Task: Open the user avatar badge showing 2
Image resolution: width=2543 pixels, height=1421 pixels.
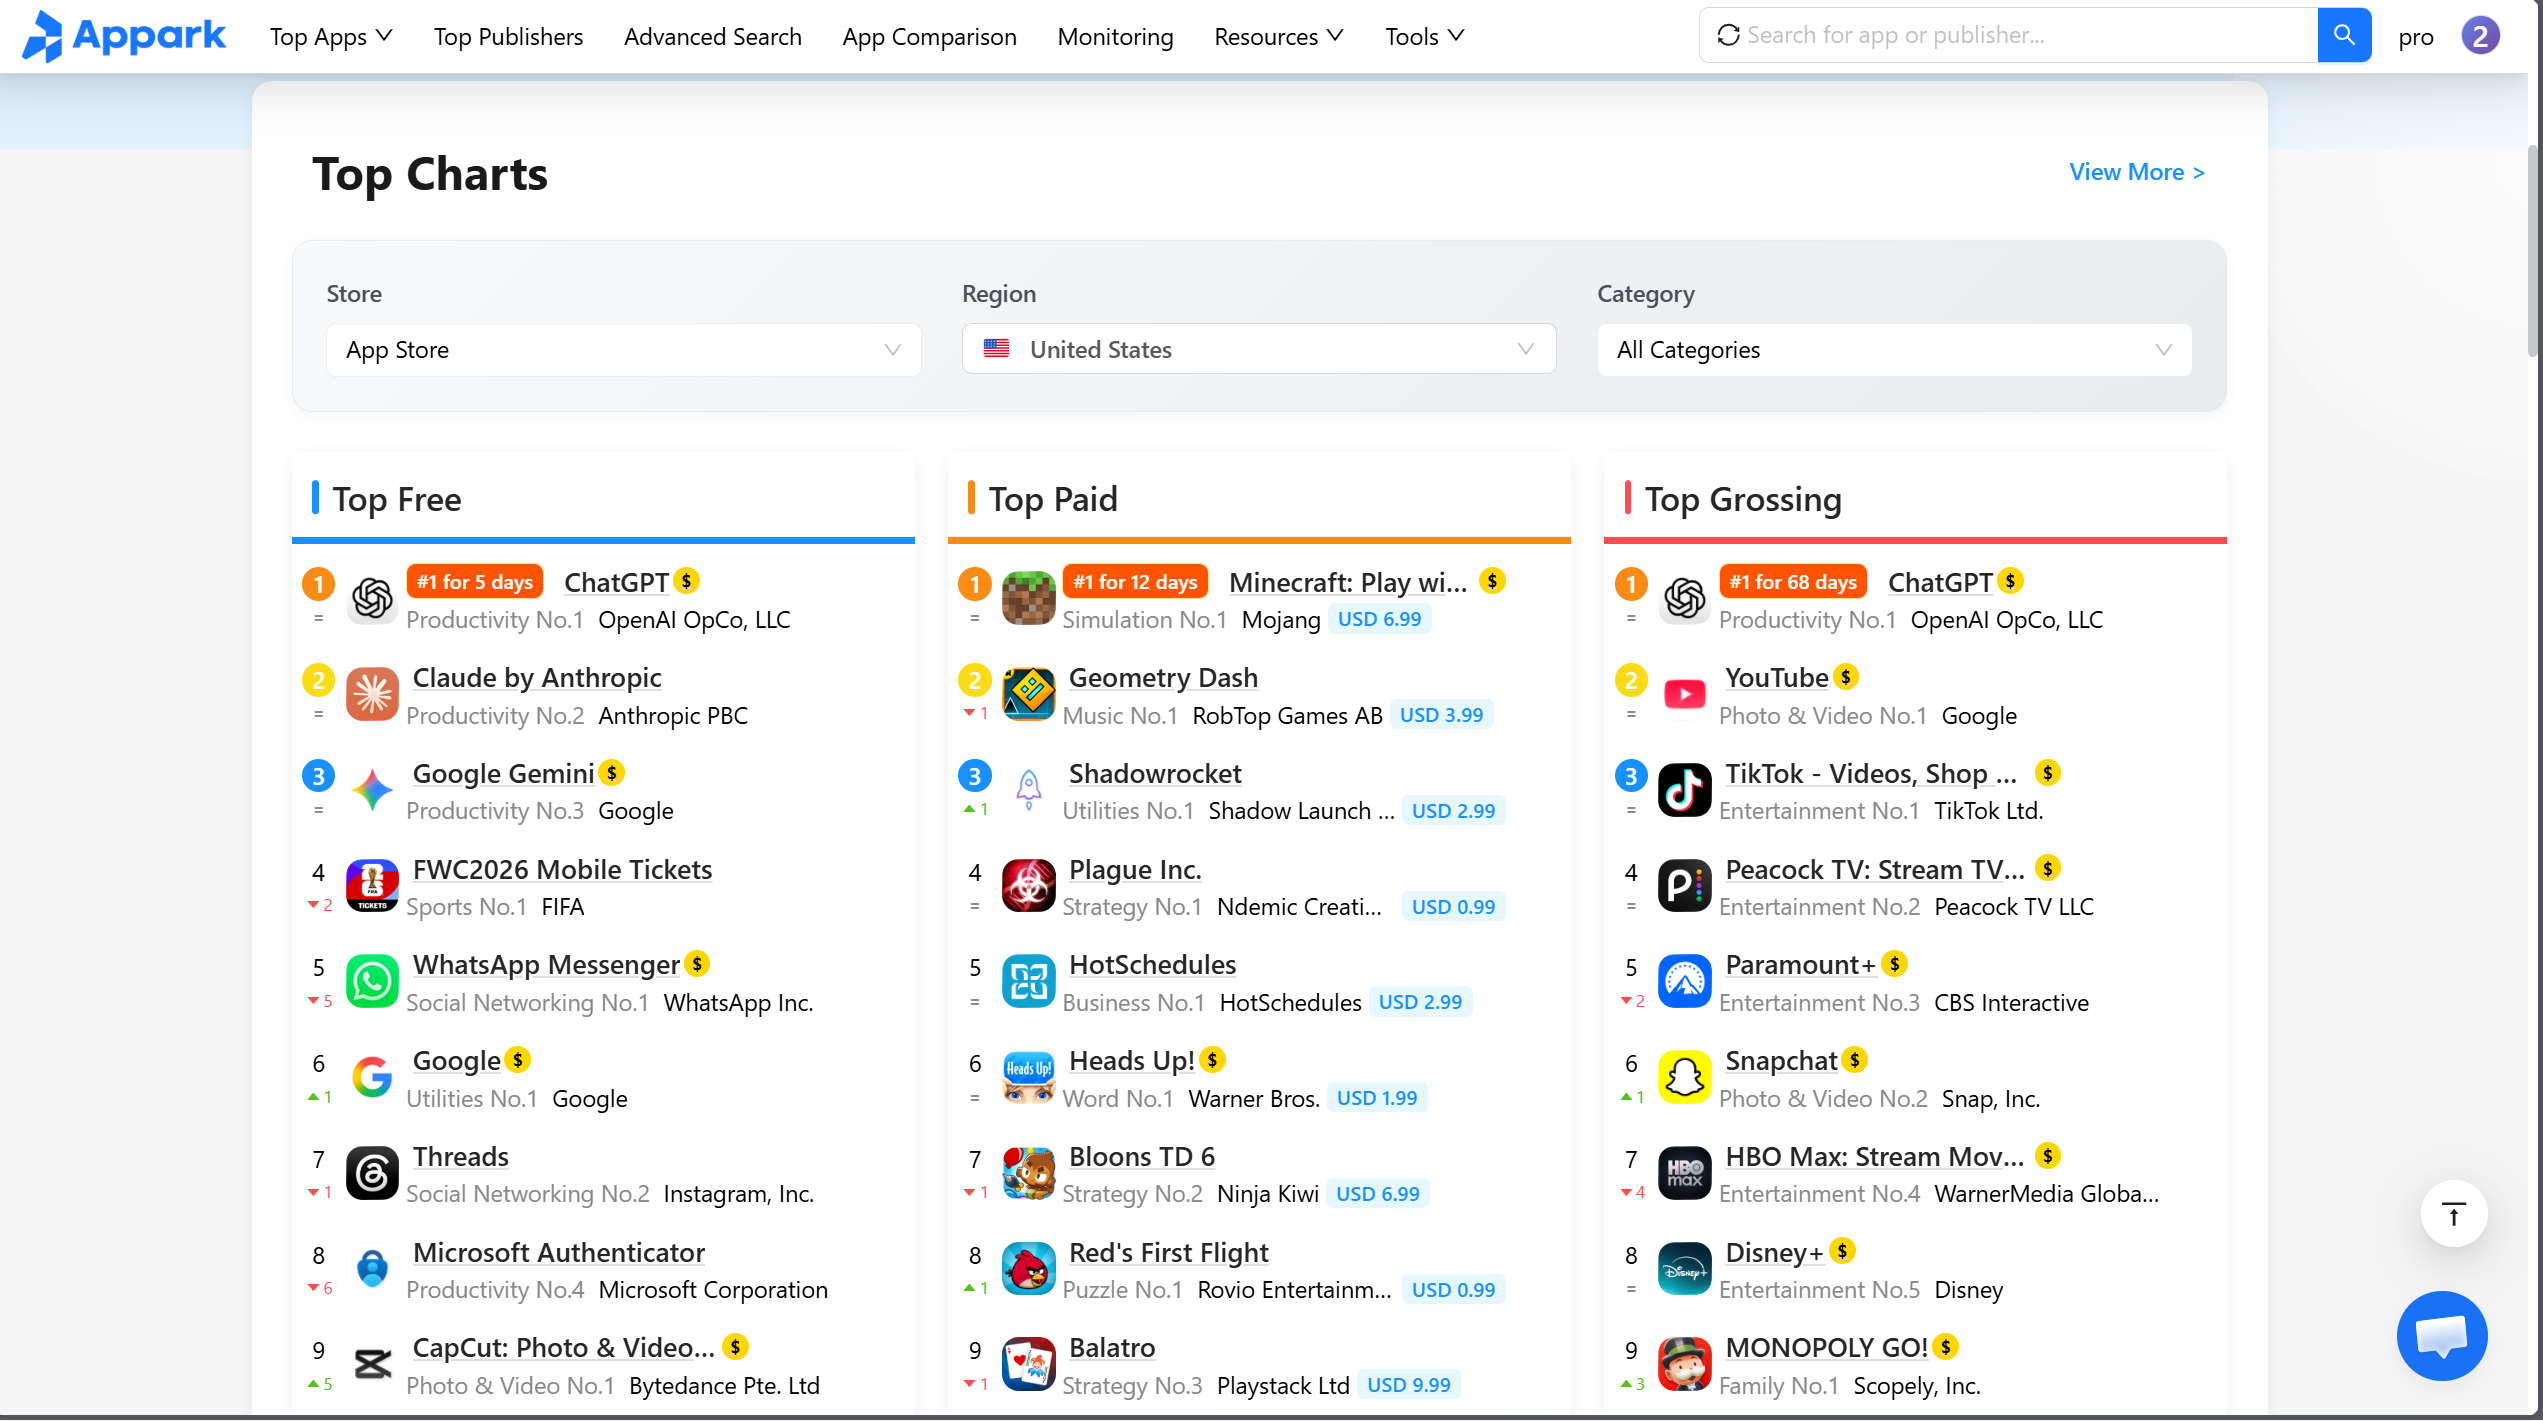Action: pos(2480,36)
